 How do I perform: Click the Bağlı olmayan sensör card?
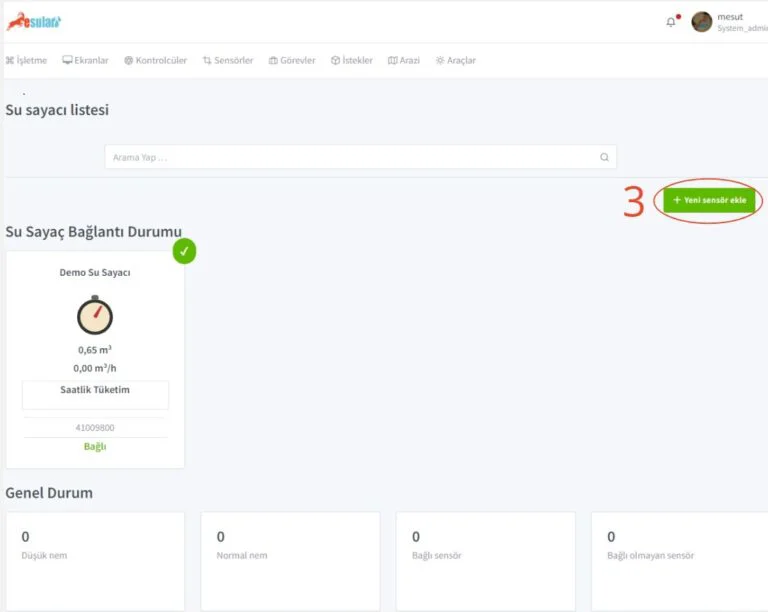tap(680, 560)
